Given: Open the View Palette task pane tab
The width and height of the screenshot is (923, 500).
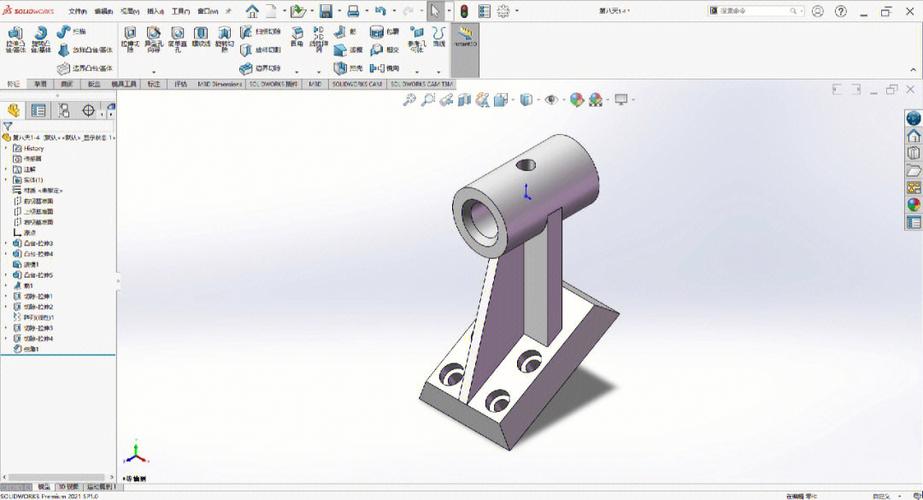Looking at the screenshot, I should click(913, 187).
